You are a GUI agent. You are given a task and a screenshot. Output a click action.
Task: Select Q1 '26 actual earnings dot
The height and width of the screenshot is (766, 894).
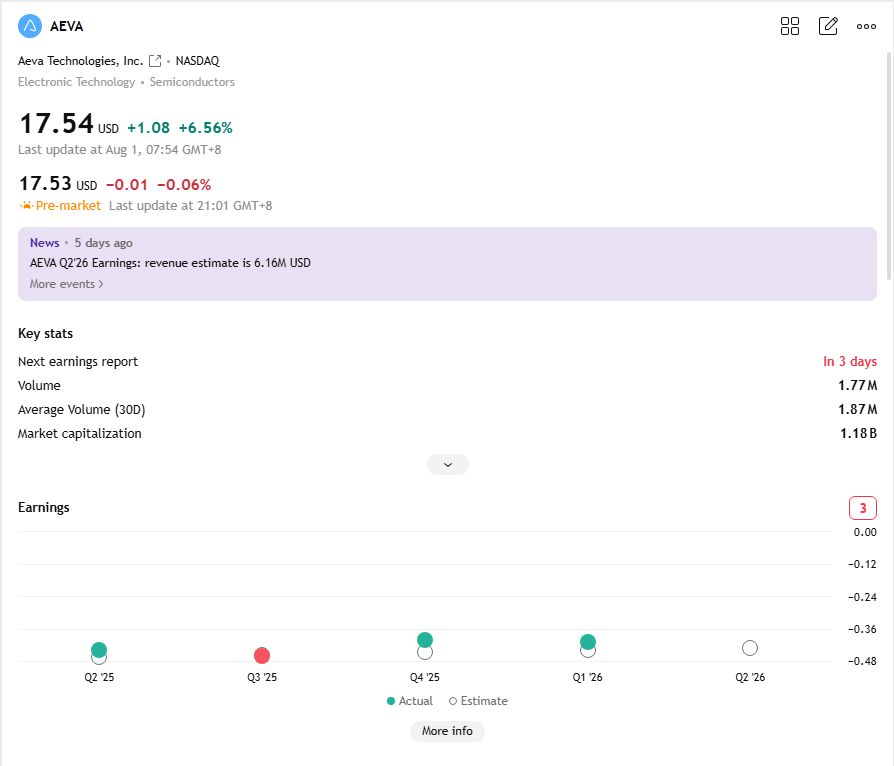click(588, 642)
